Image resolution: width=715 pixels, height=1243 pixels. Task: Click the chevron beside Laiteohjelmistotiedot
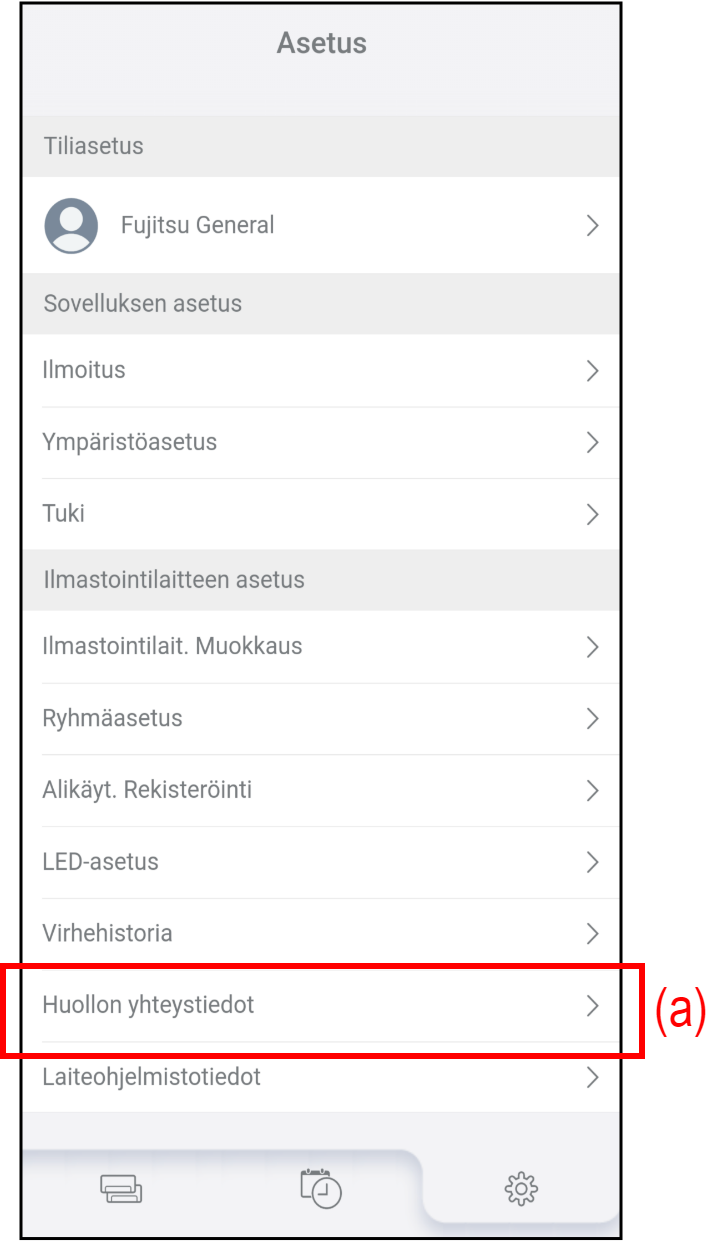(592, 1077)
